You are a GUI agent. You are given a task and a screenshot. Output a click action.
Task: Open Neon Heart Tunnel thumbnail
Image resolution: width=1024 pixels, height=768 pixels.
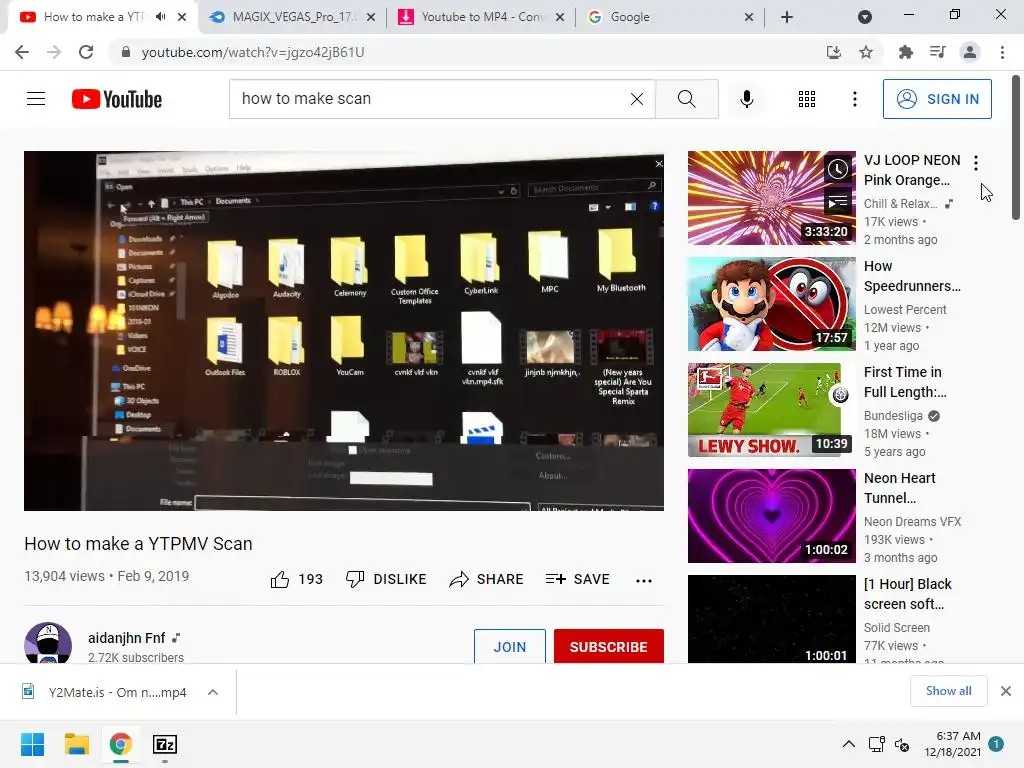pyautogui.click(x=771, y=515)
